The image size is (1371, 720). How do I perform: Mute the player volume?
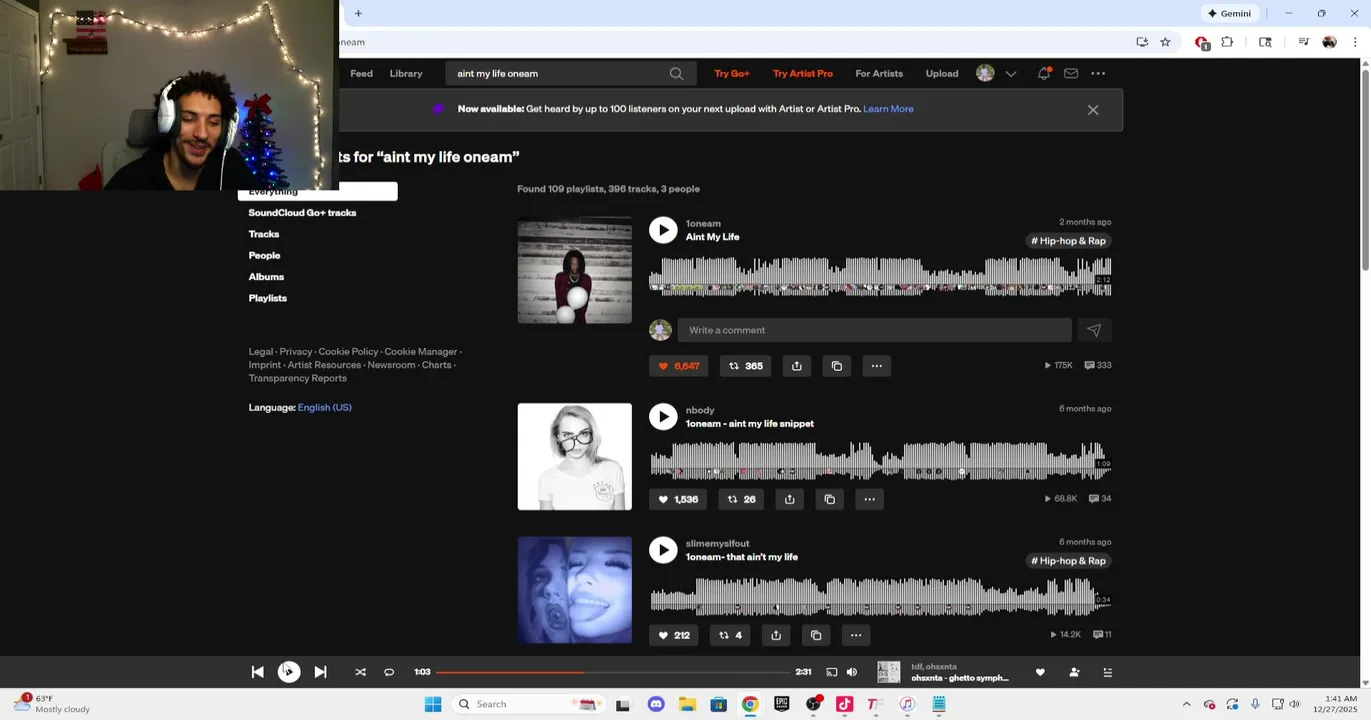point(852,672)
